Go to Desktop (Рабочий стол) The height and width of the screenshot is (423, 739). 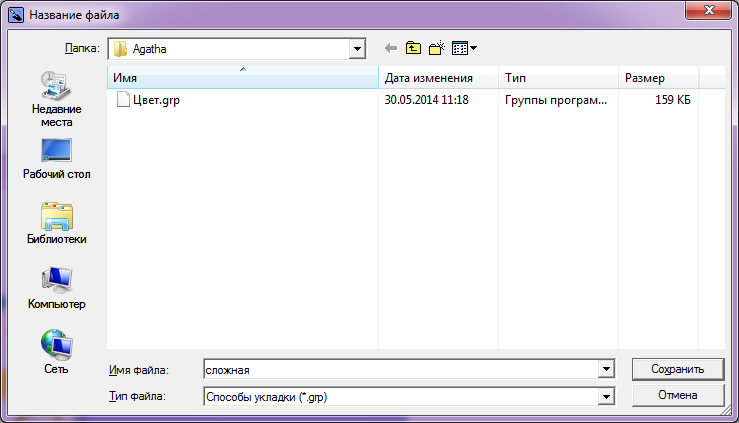coord(57,159)
